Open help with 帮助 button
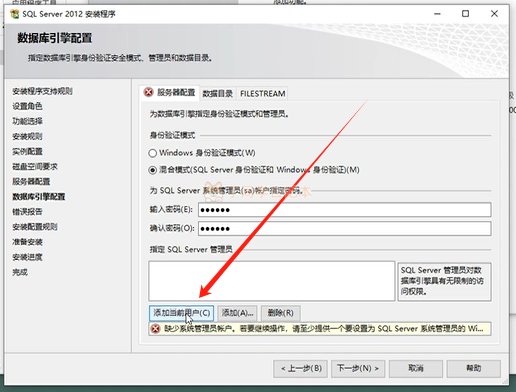 [x=474, y=368]
